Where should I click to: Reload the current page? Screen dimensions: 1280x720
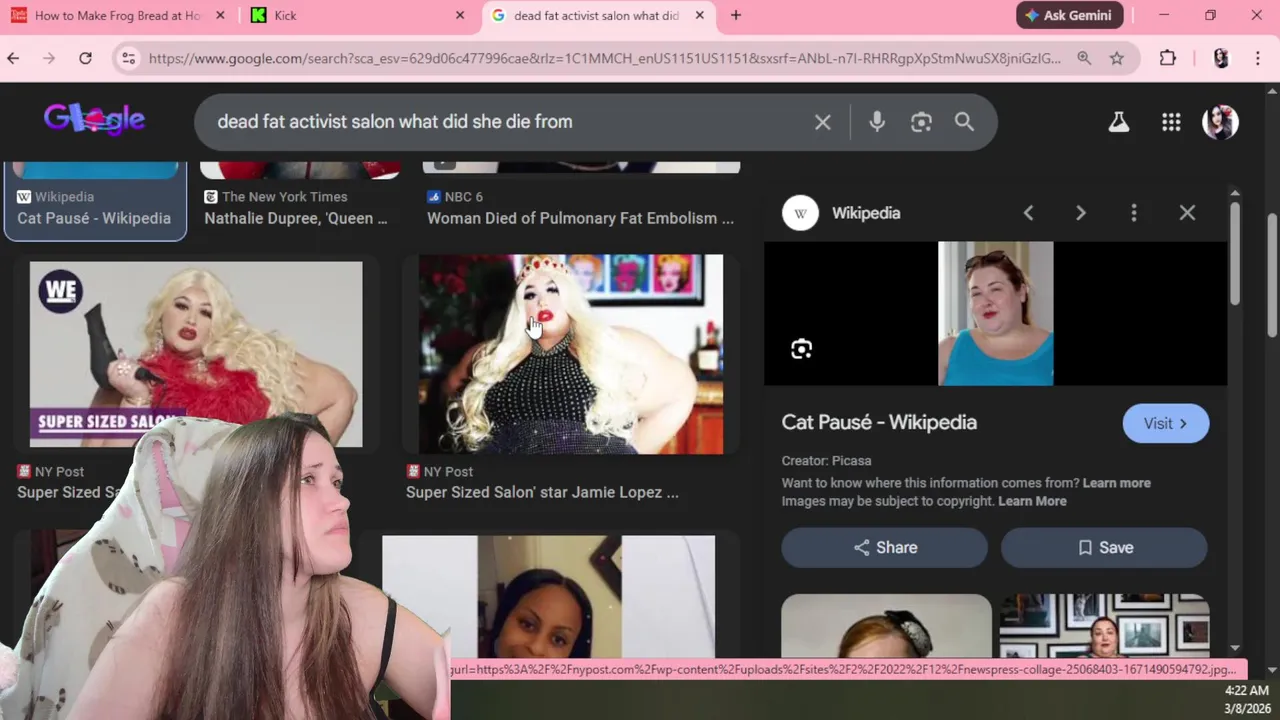pos(85,58)
